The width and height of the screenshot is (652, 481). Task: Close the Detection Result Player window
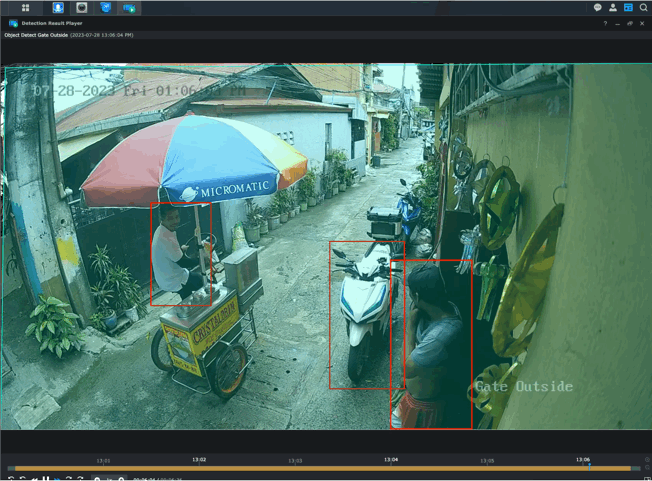point(642,23)
